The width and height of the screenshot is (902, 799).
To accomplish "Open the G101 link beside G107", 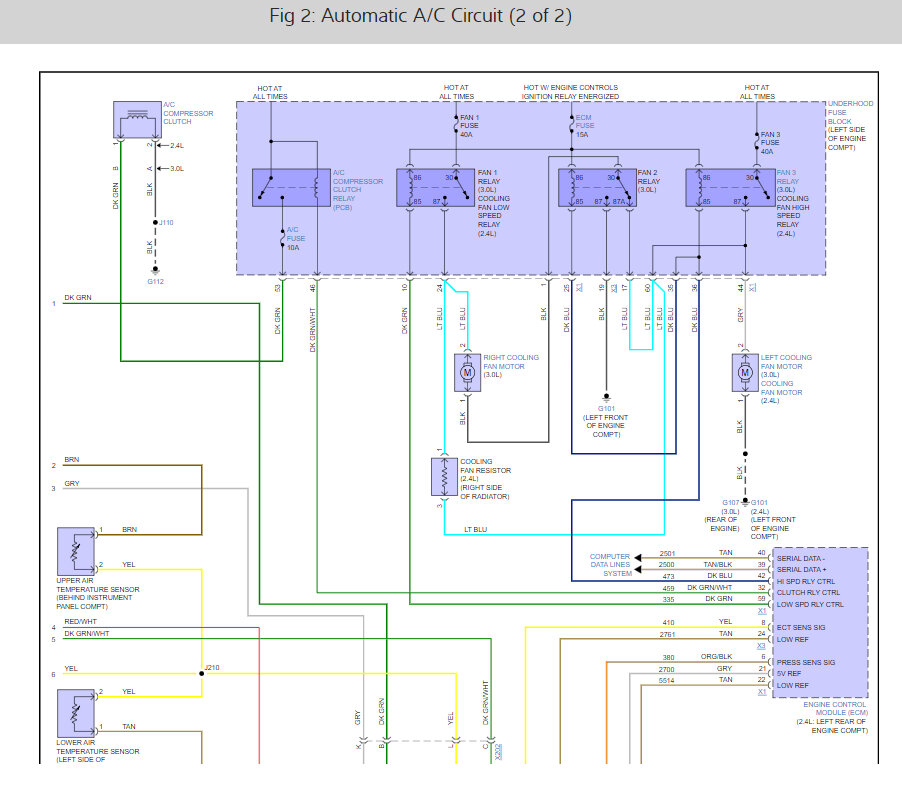I will pos(759,502).
